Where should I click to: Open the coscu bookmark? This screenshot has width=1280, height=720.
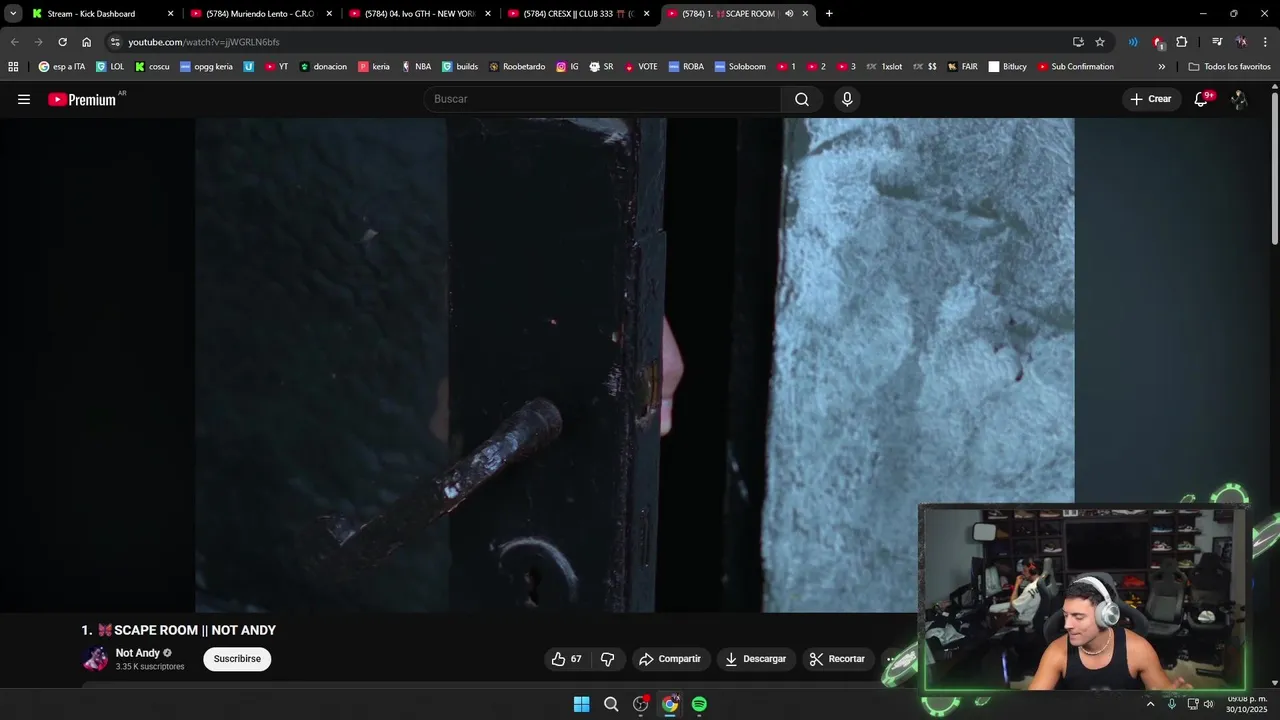click(x=152, y=67)
